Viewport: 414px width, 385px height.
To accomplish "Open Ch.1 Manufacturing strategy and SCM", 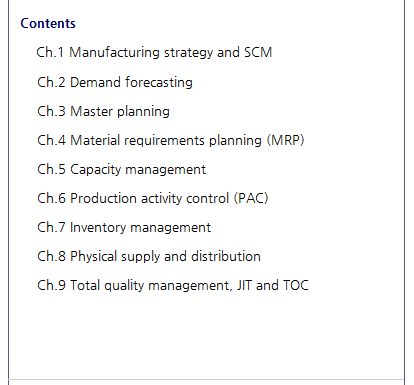I will click(x=154, y=53).
